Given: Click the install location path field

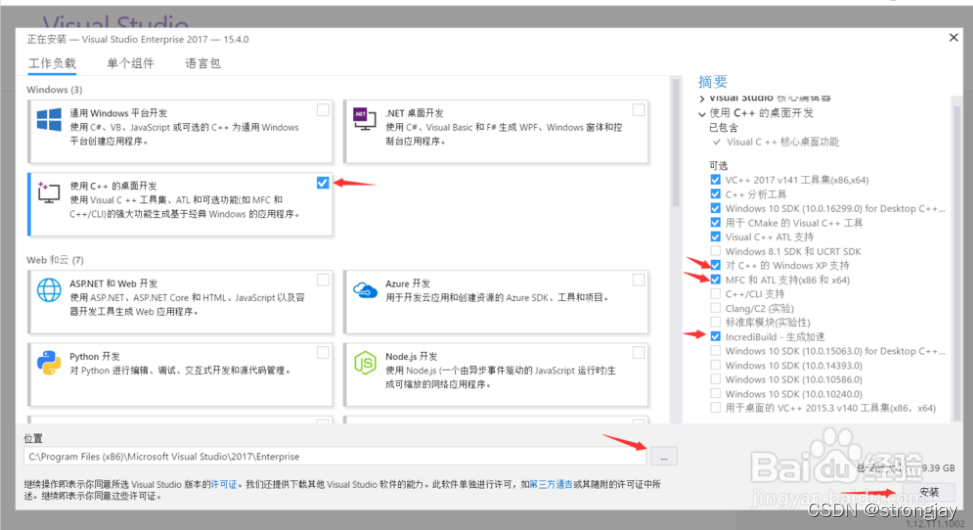Looking at the screenshot, I should pos(335,457).
